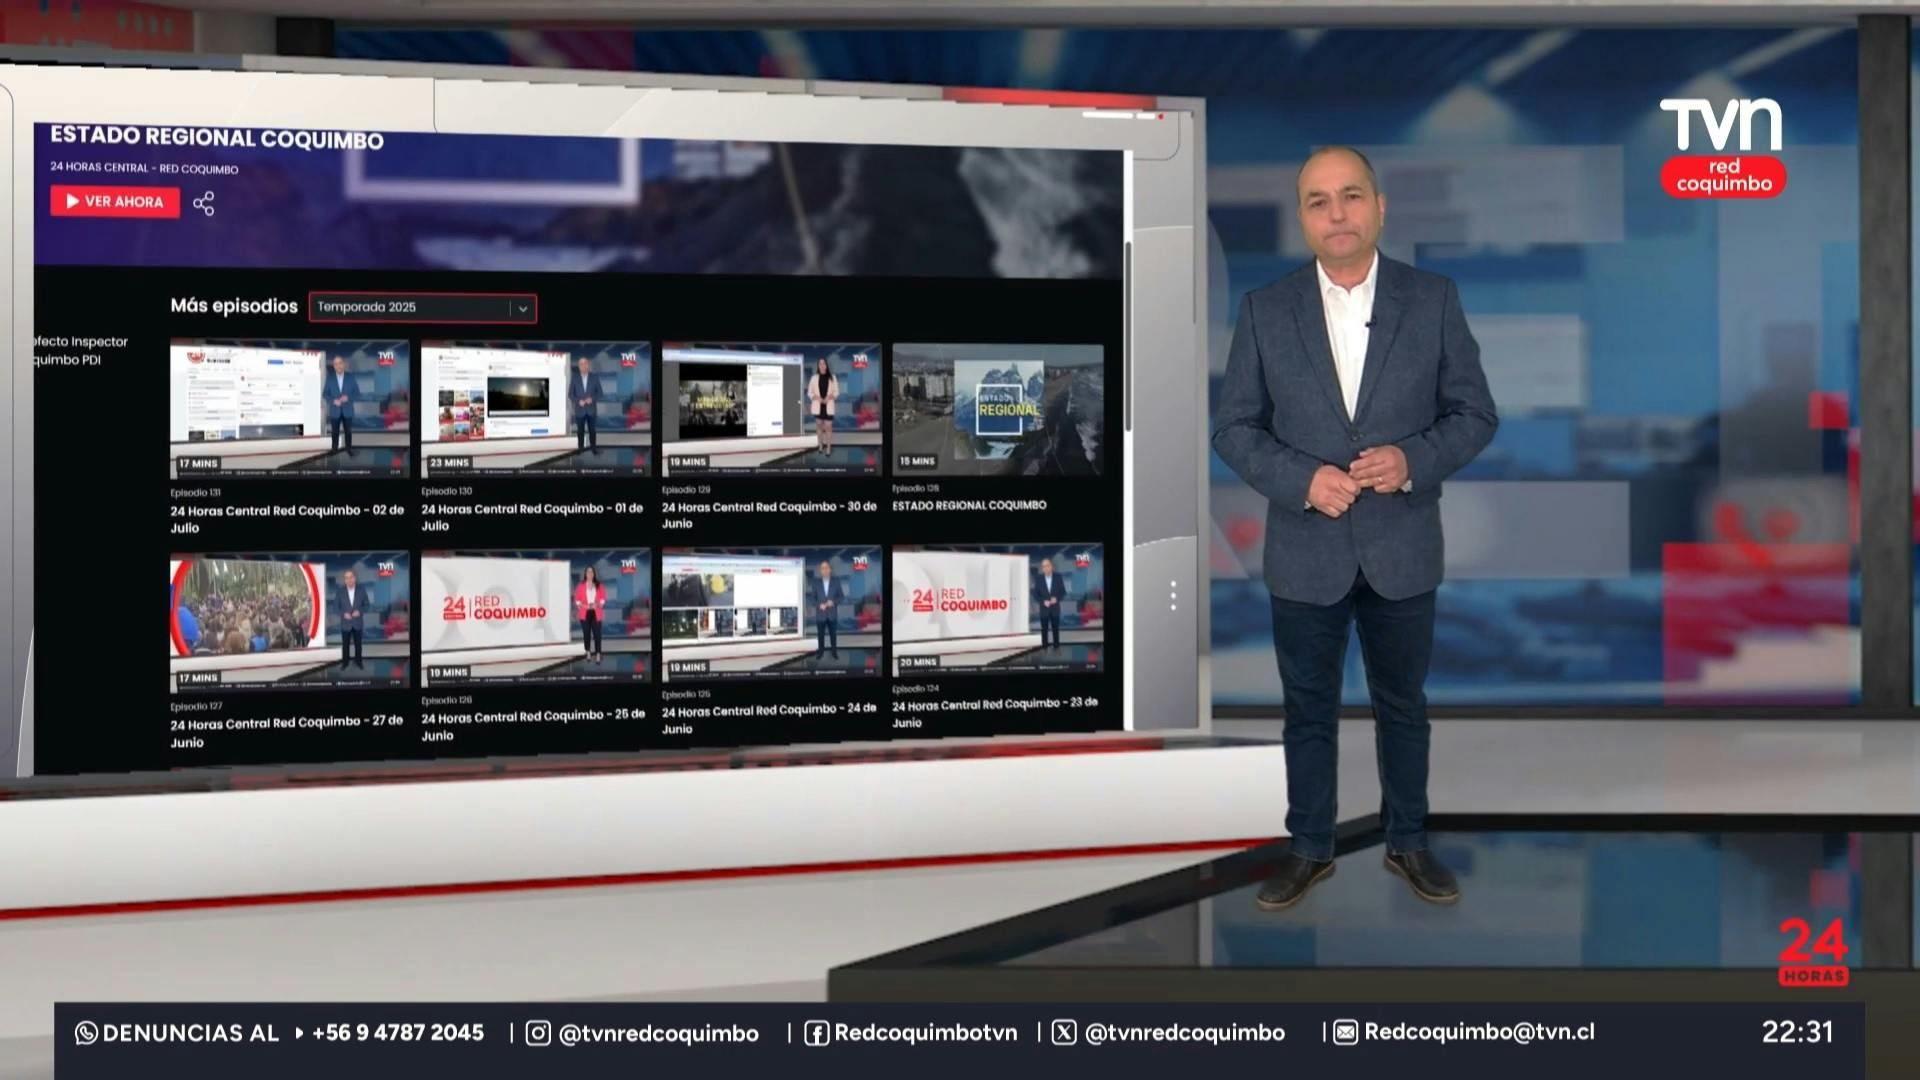Open the Estado Regional Coquimbo episode thumbnail
The width and height of the screenshot is (1920, 1080).
point(997,409)
